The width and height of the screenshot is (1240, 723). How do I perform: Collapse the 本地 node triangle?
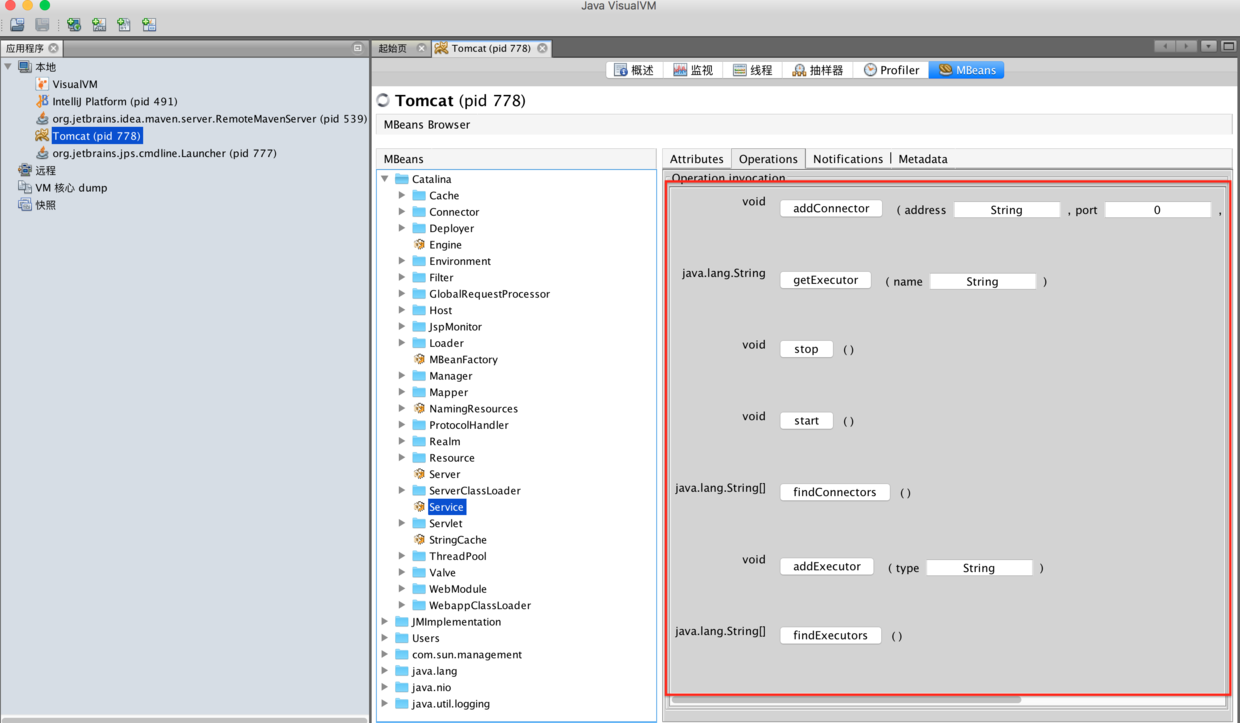9,67
